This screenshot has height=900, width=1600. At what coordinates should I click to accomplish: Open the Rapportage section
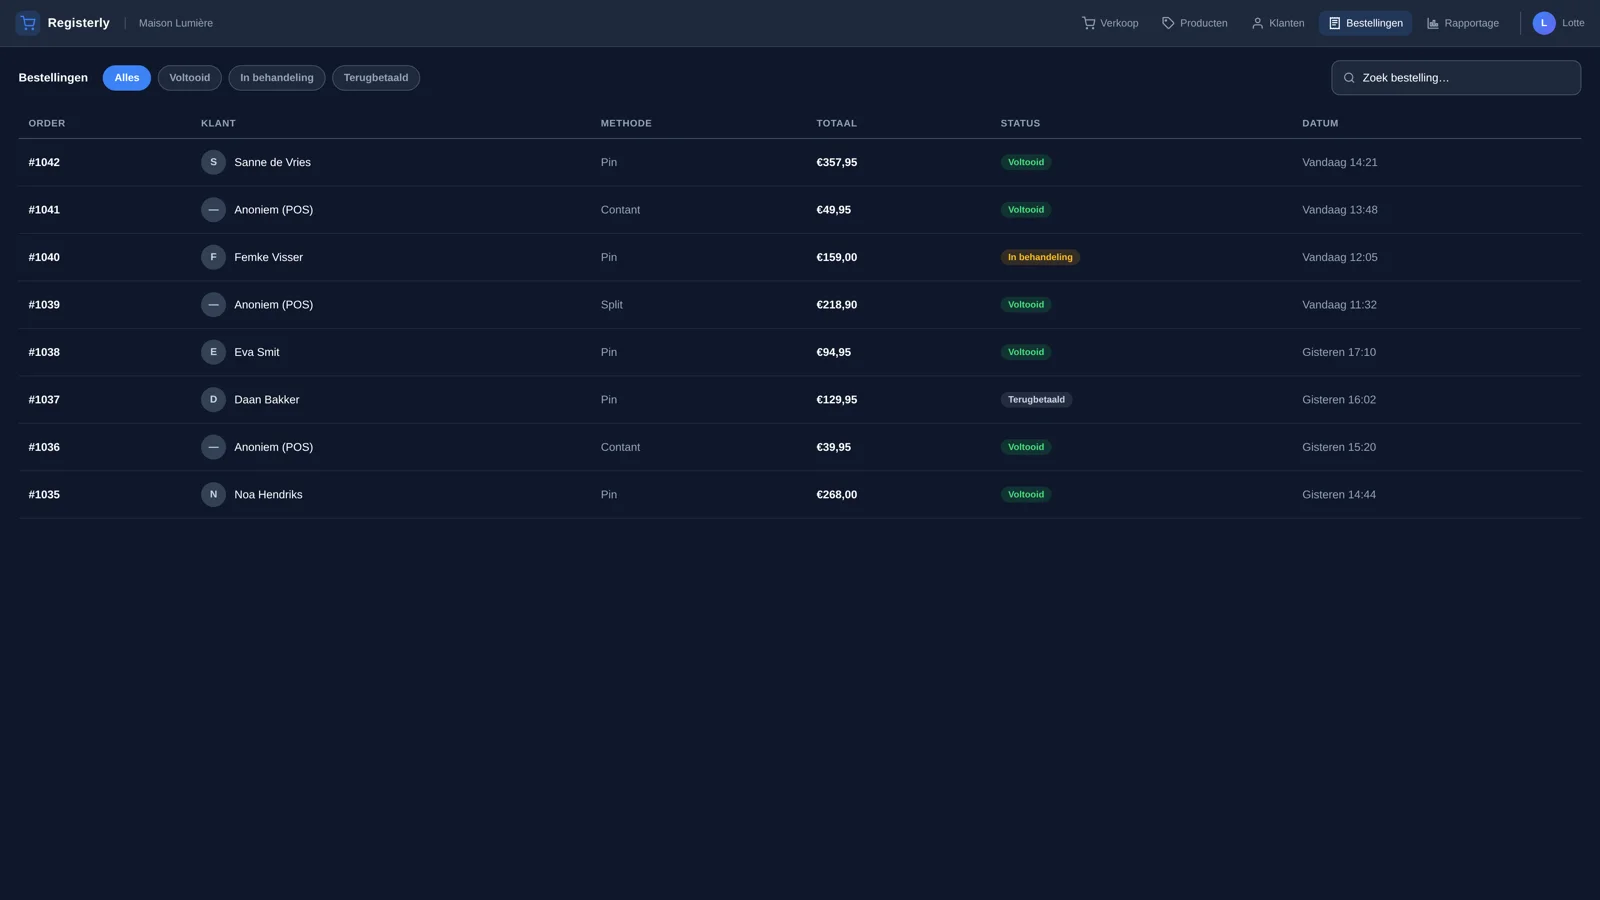point(1462,23)
